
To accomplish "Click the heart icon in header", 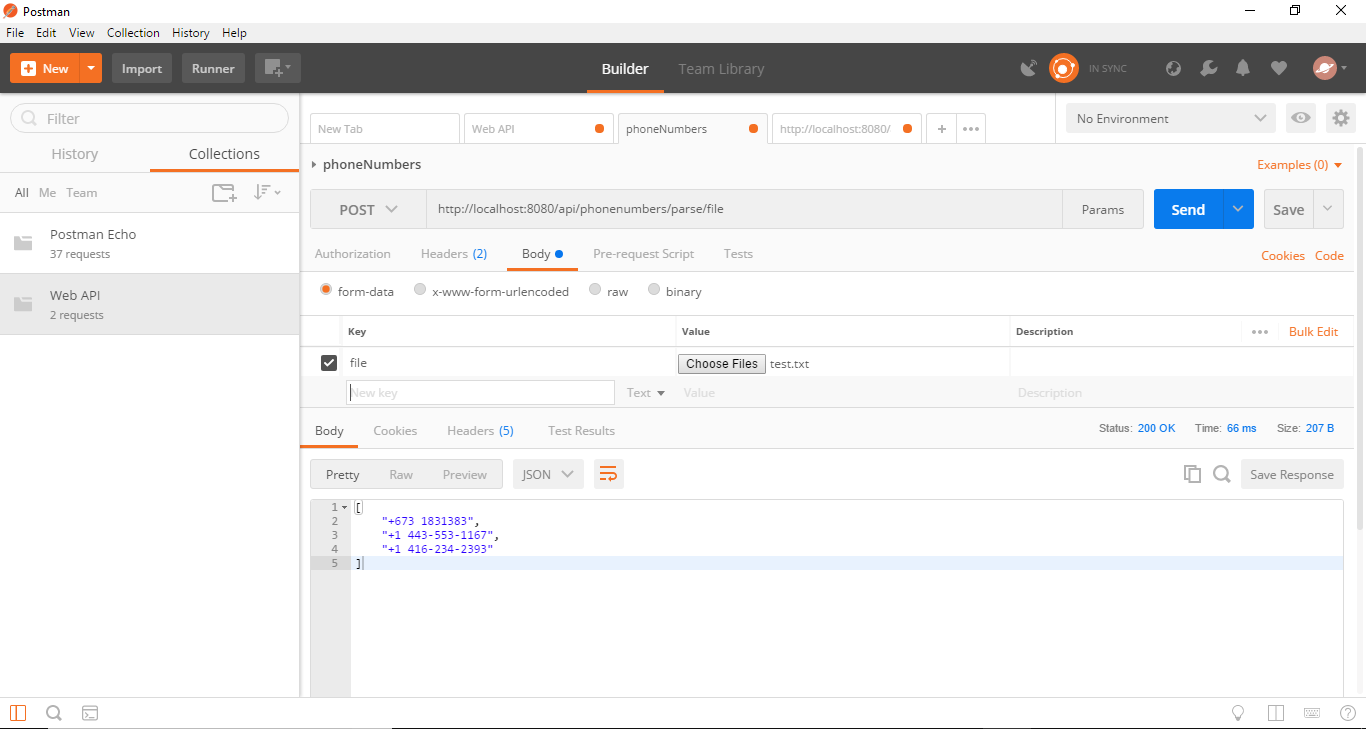I will coord(1278,69).
